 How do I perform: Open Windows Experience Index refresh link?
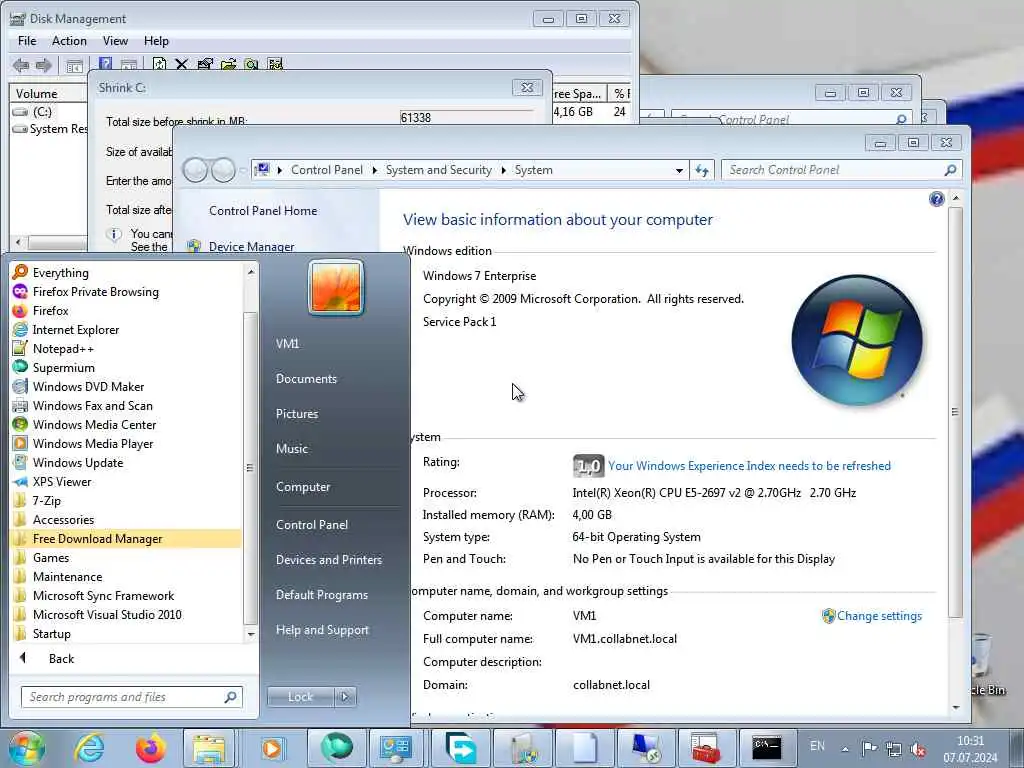[749, 466]
